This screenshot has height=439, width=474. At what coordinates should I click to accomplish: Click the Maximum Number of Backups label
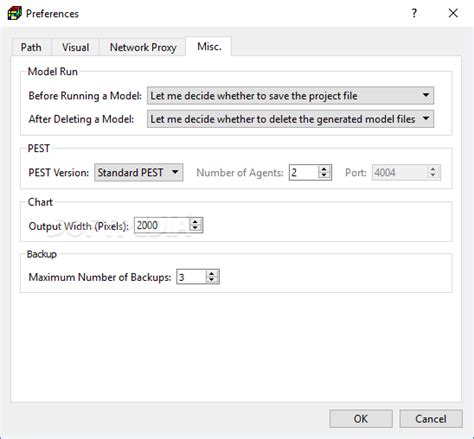(x=100, y=277)
